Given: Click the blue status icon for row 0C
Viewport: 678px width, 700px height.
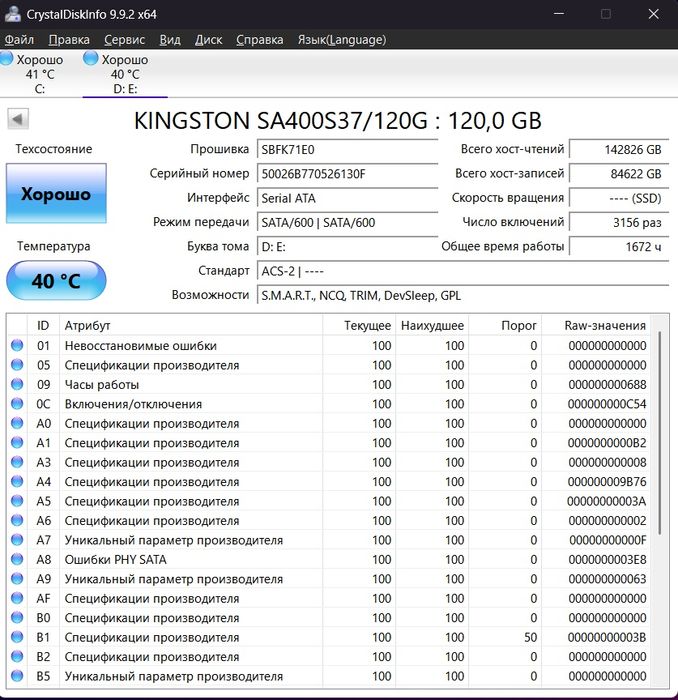Looking at the screenshot, I should pyautogui.click(x=17, y=404).
